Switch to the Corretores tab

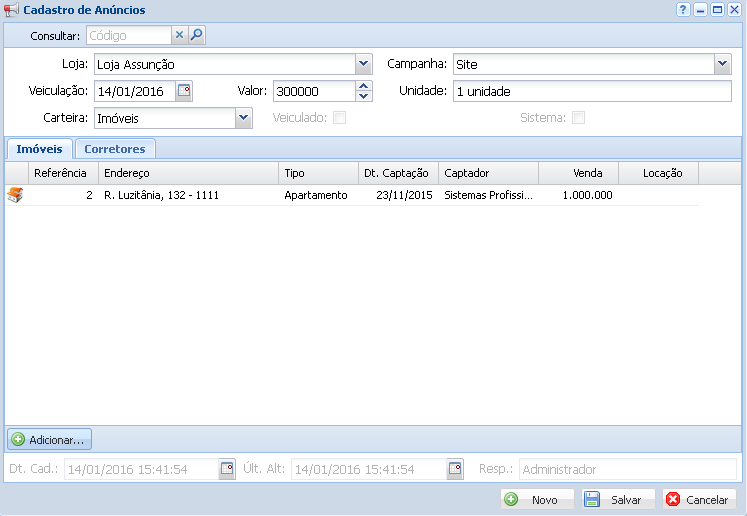click(x=114, y=149)
